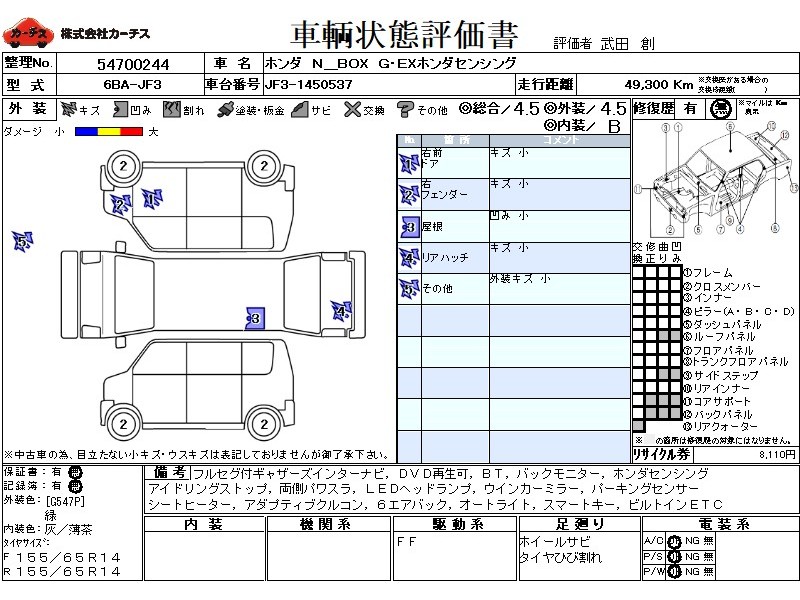Click the ①フレーム item in the repair list
Viewport: 800px width, 600px height.
tap(708, 273)
